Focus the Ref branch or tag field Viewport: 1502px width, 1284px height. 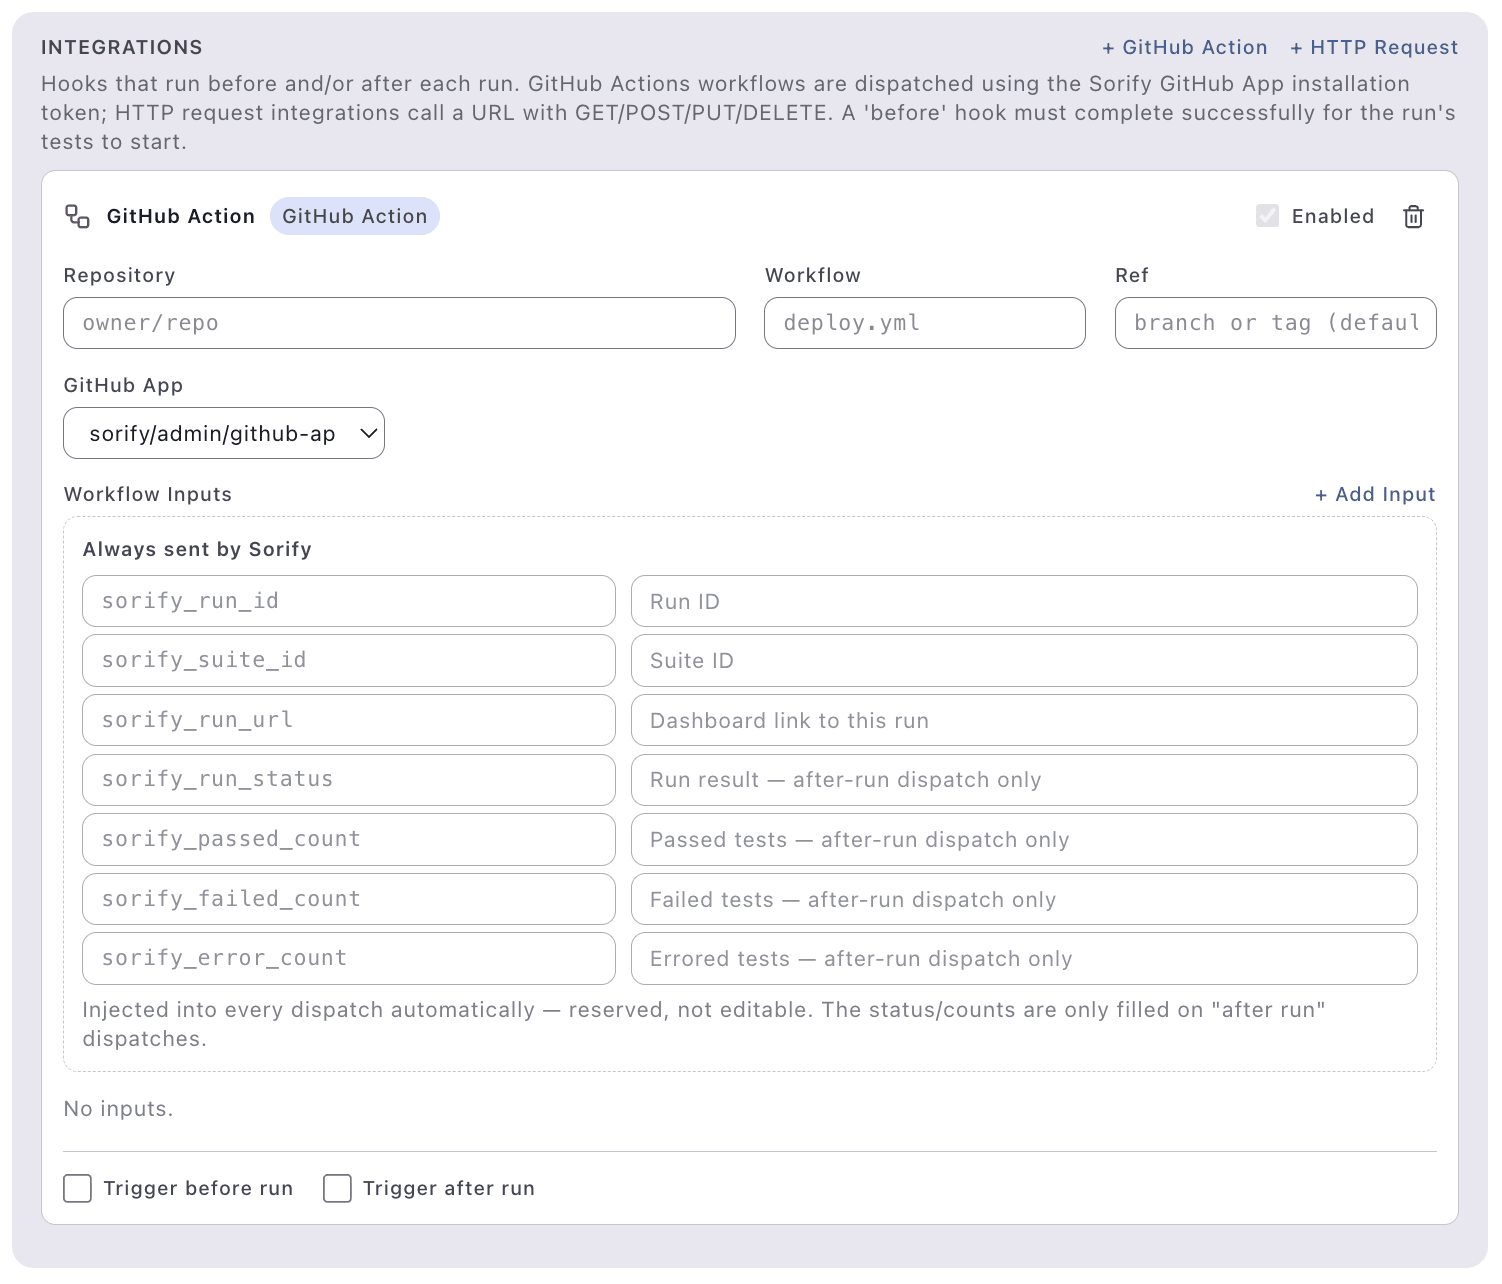[1276, 323]
